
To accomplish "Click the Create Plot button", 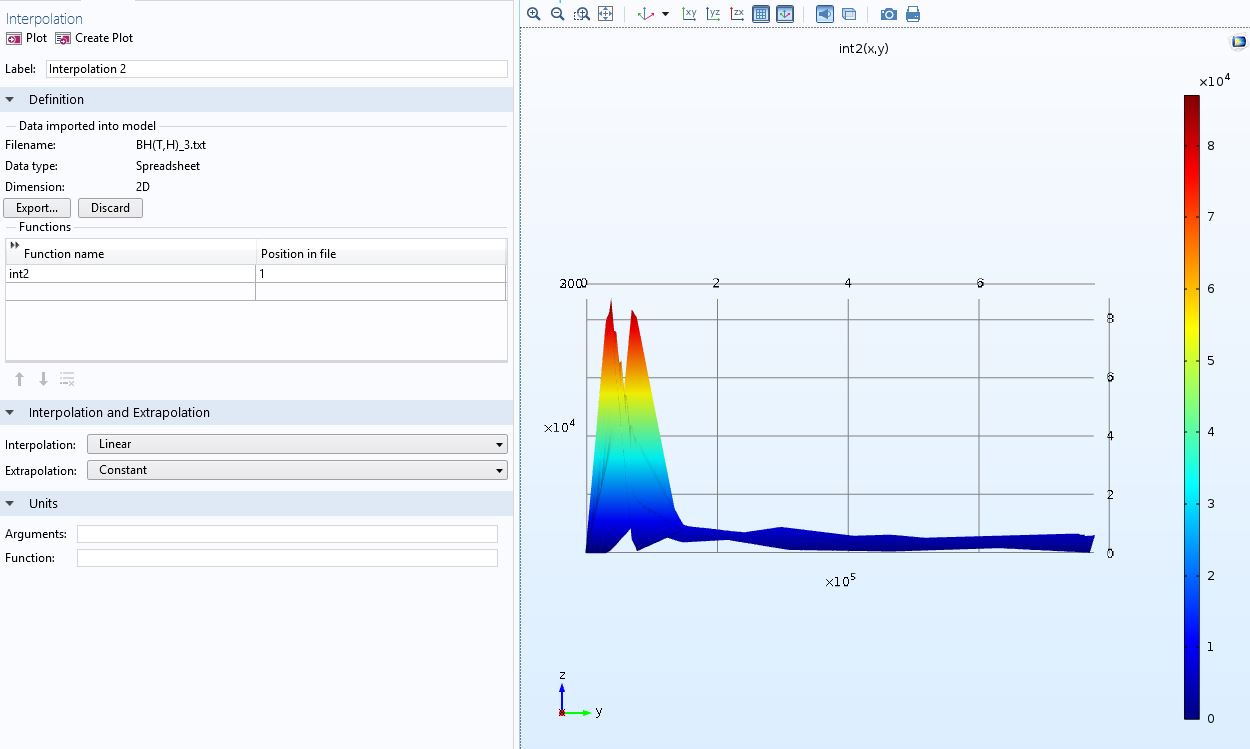I will pyautogui.click(x=94, y=38).
